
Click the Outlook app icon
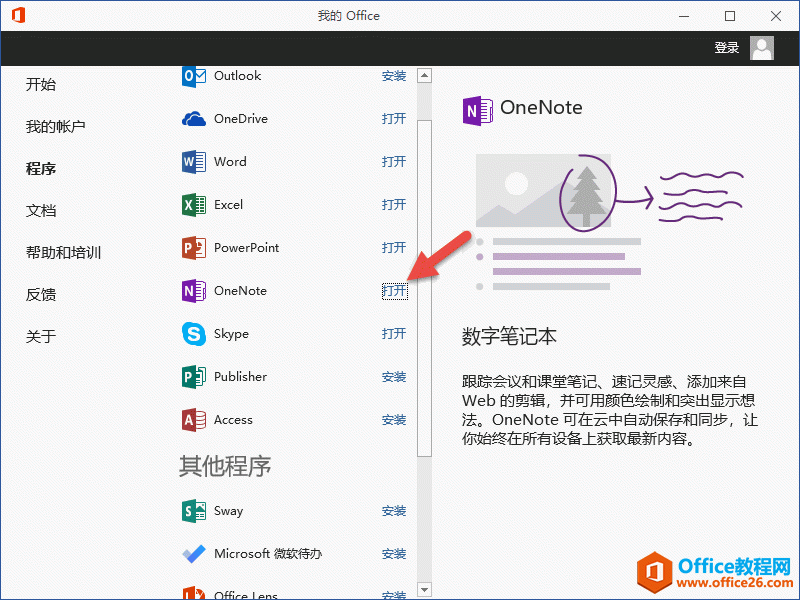[x=194, y=76]
